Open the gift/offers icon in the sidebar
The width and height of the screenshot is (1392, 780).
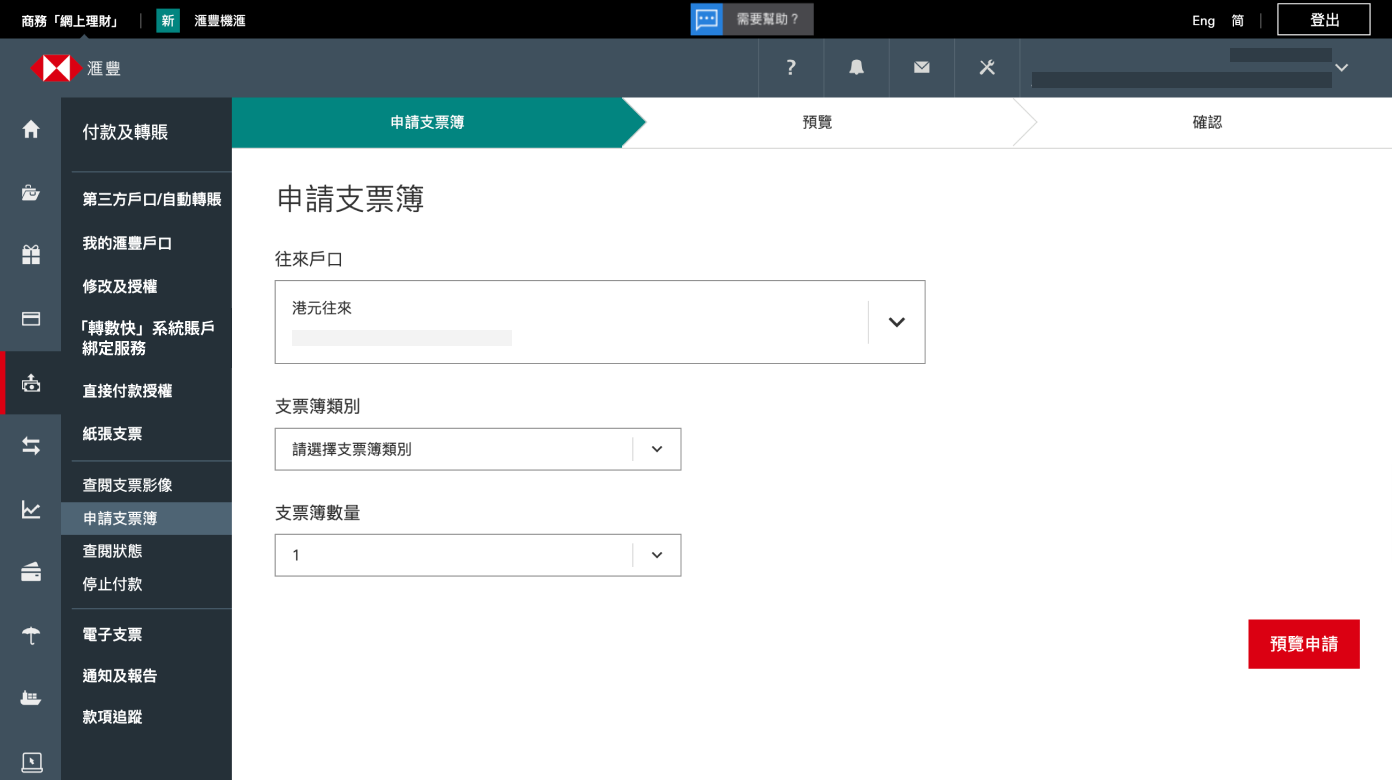click(x=31, y=254)
